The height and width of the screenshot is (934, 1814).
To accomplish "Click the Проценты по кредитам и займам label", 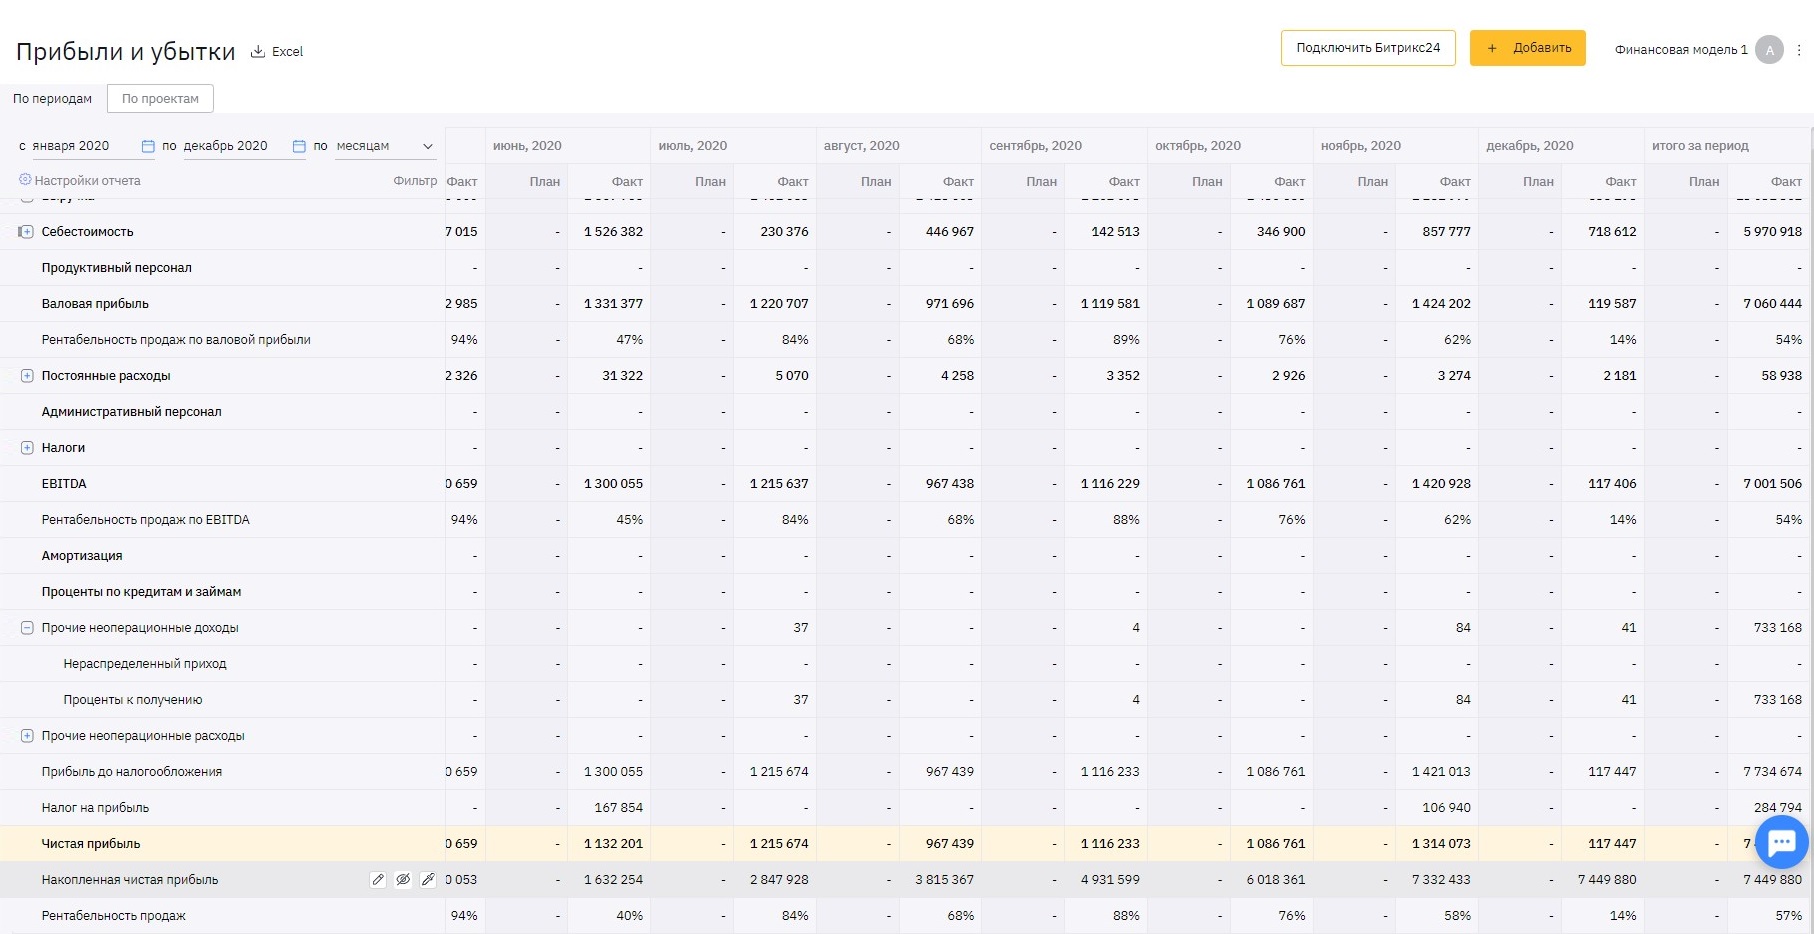I will (x=141, y=592).
